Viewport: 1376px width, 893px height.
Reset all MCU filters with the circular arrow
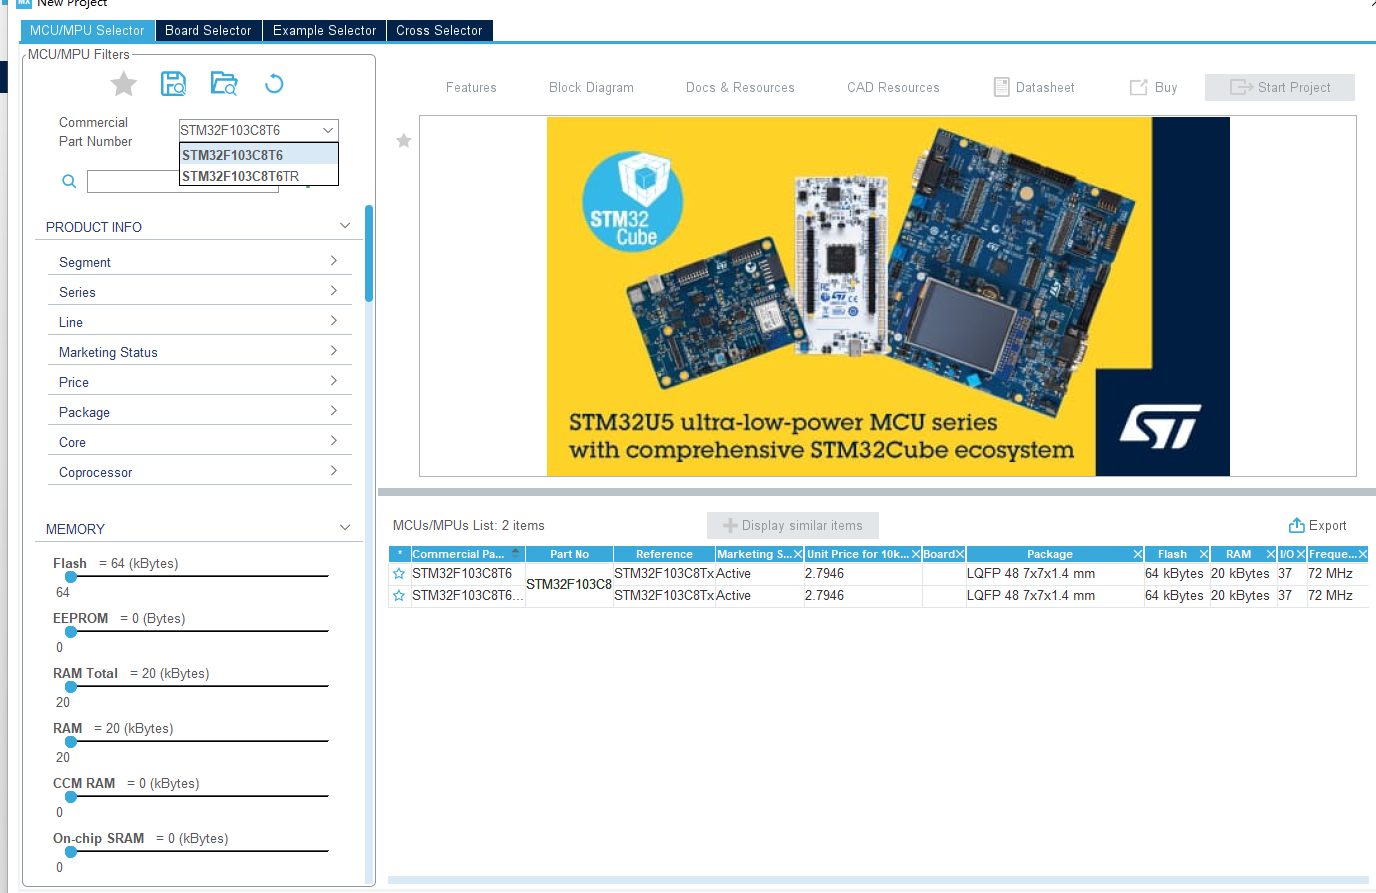click(x=274, y=84)
